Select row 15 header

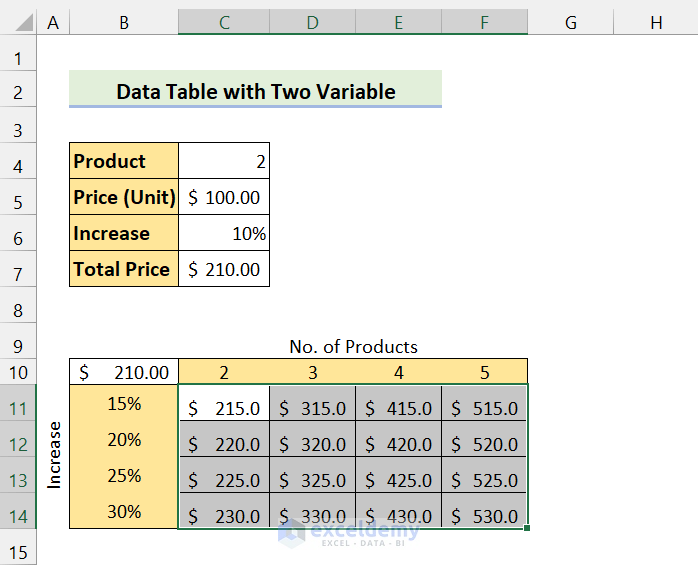pos(18,552)
